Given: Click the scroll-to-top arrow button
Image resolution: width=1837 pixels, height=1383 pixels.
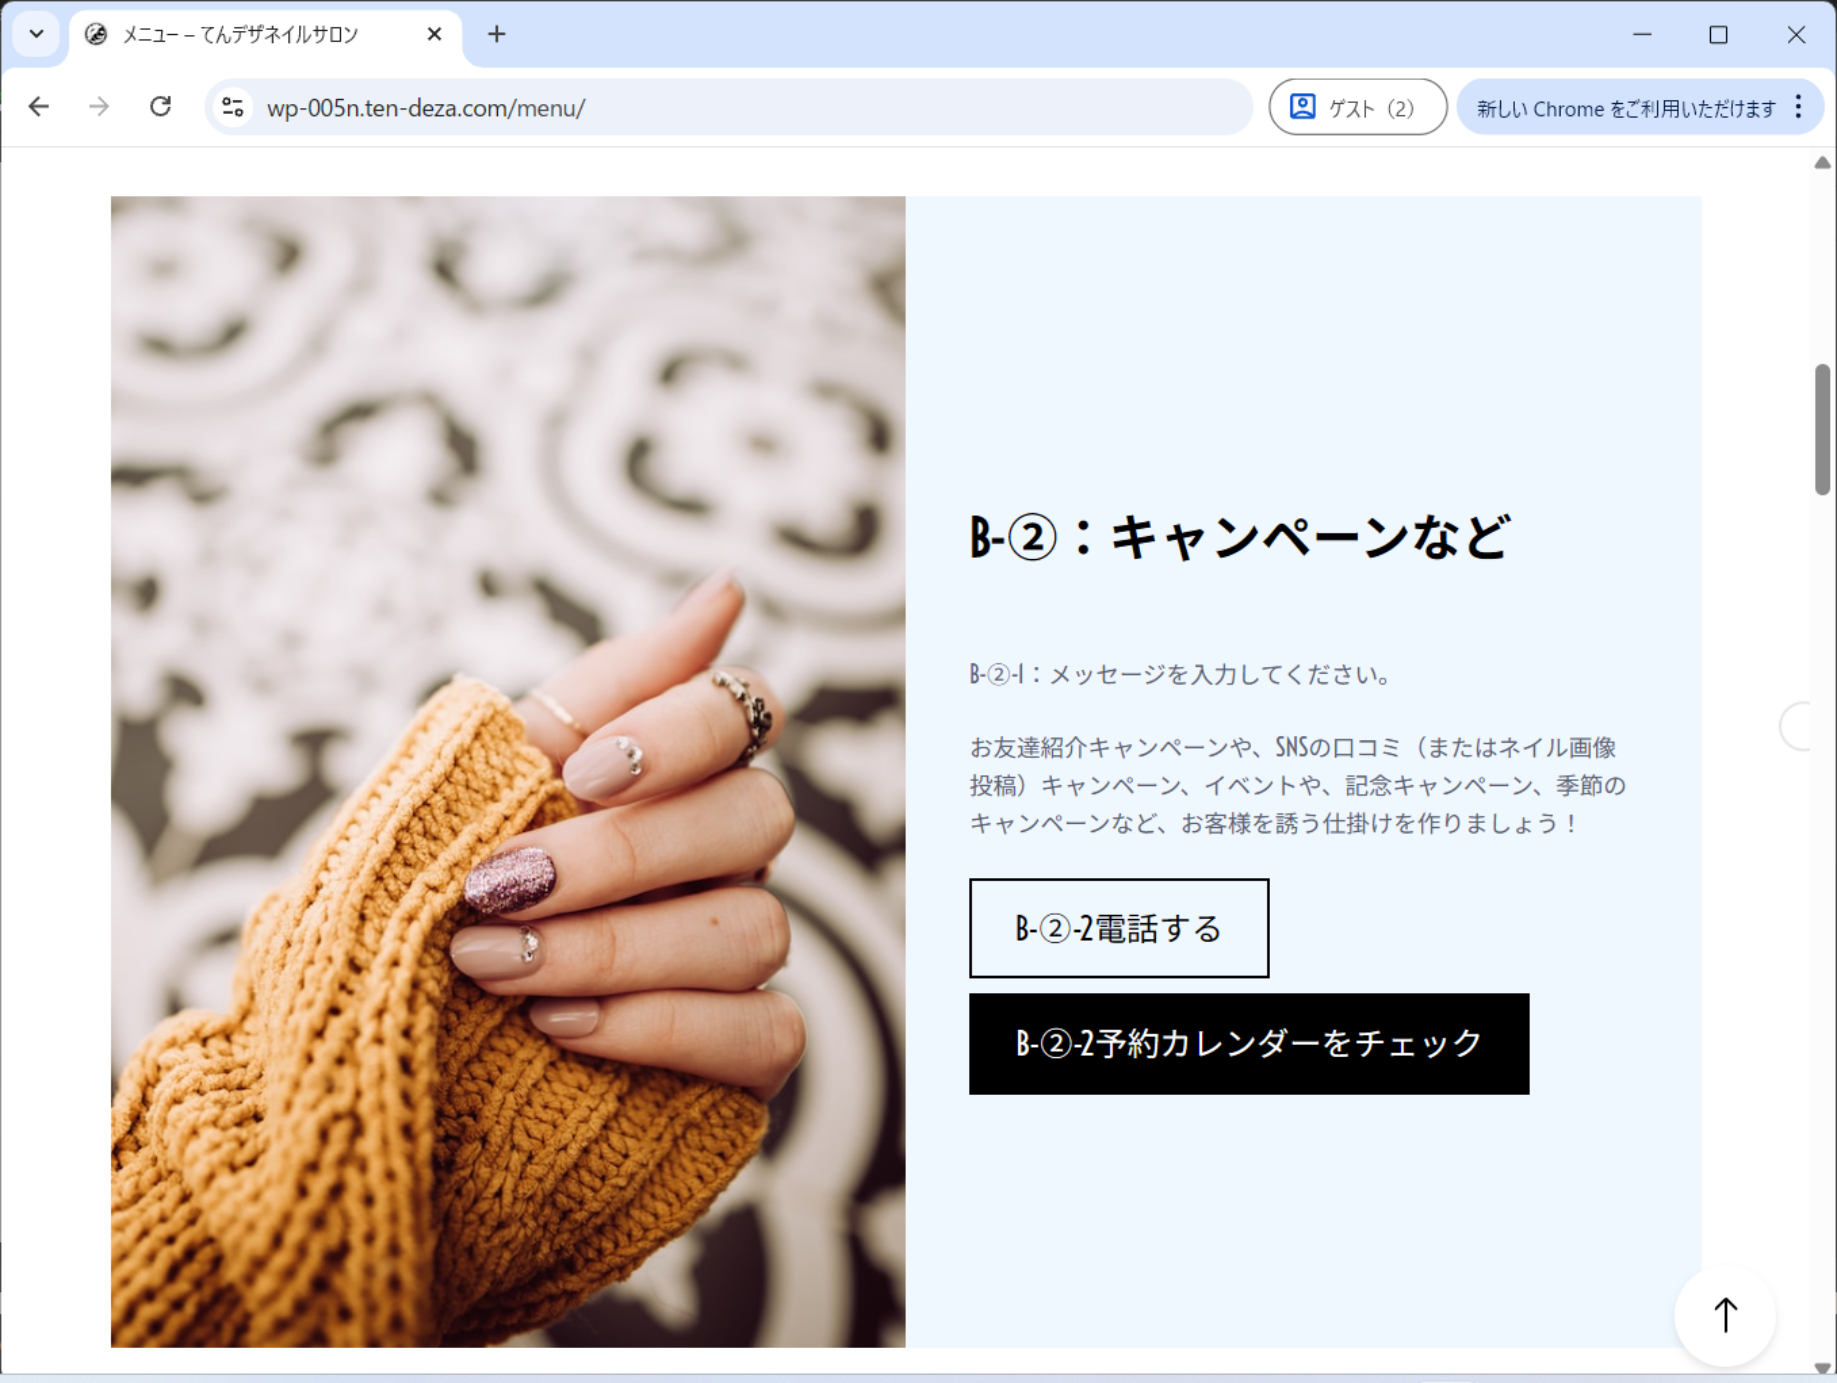Looking at the screenshot, I should click(1725, 1315).
